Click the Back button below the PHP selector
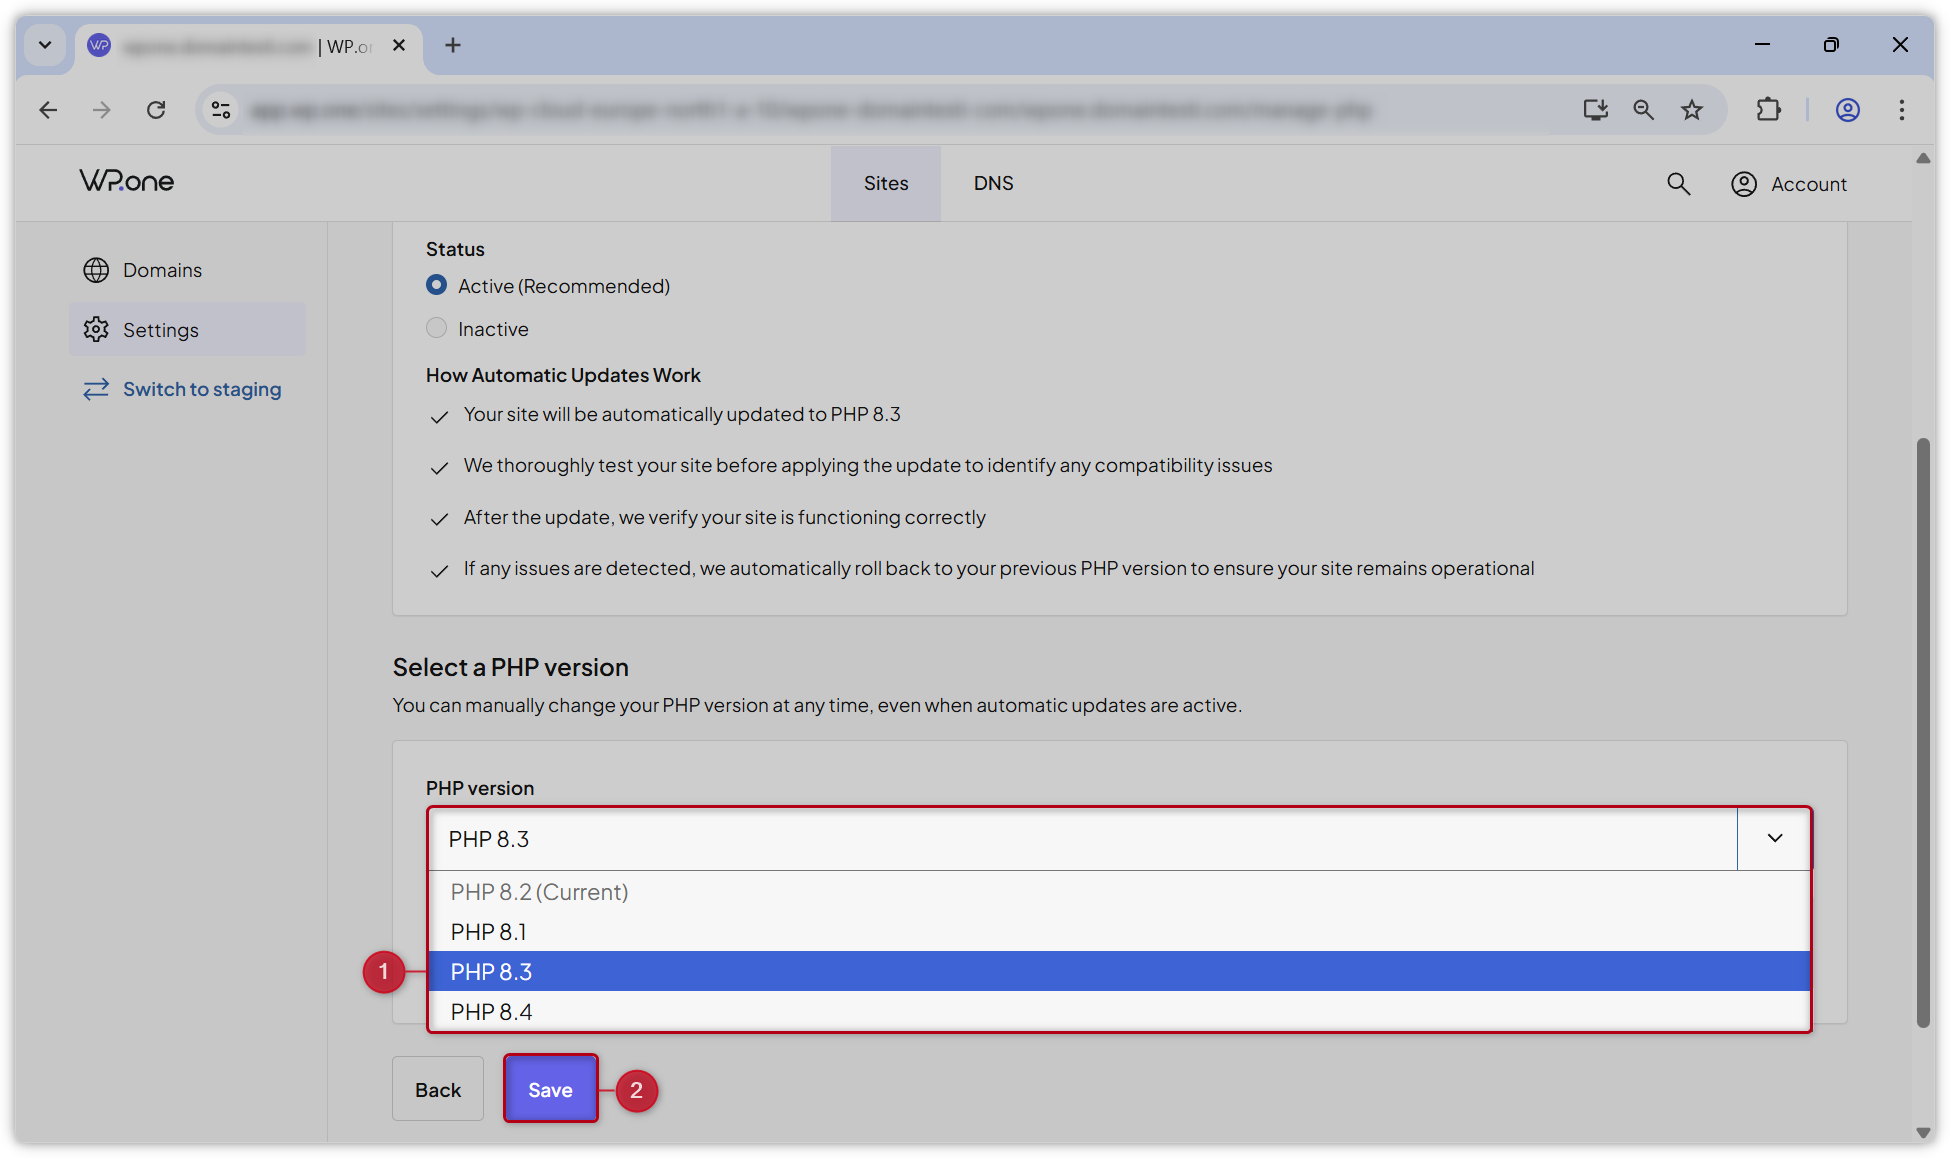The image size is (1950, 1158). pyautogui.click(x=437, y=1088)
